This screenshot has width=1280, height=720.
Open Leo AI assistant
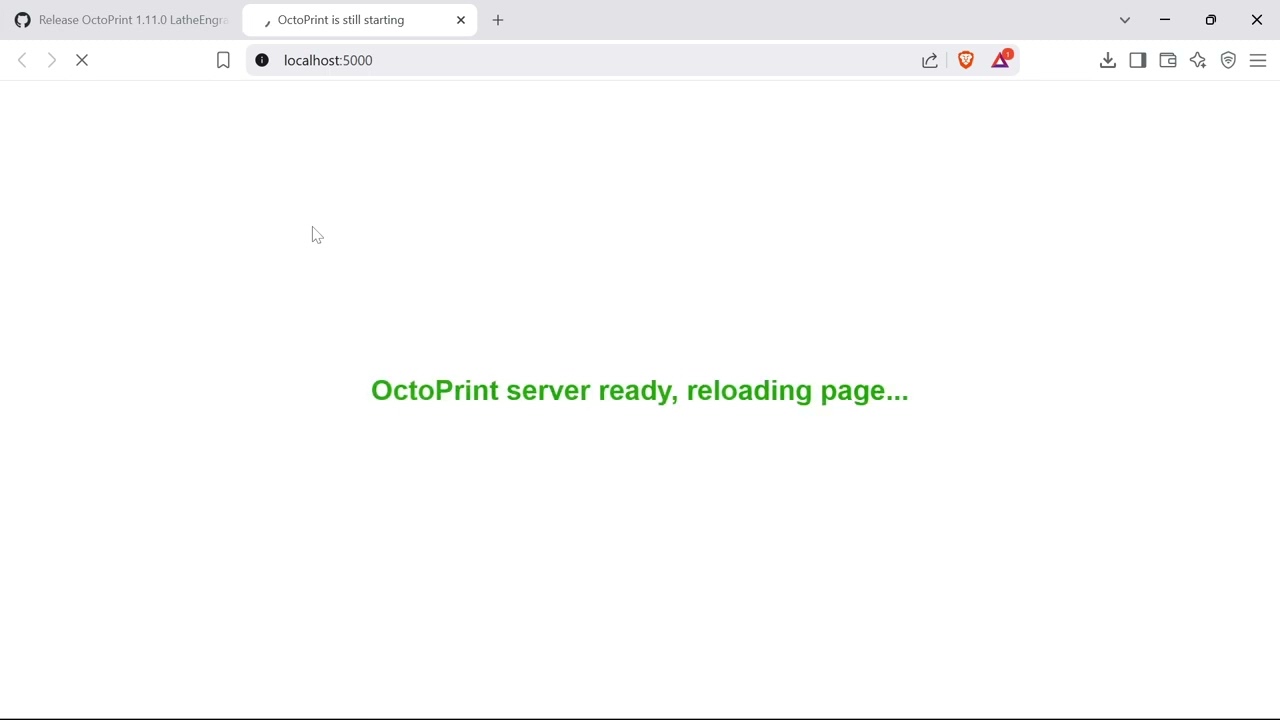(x=1198, y=60)
